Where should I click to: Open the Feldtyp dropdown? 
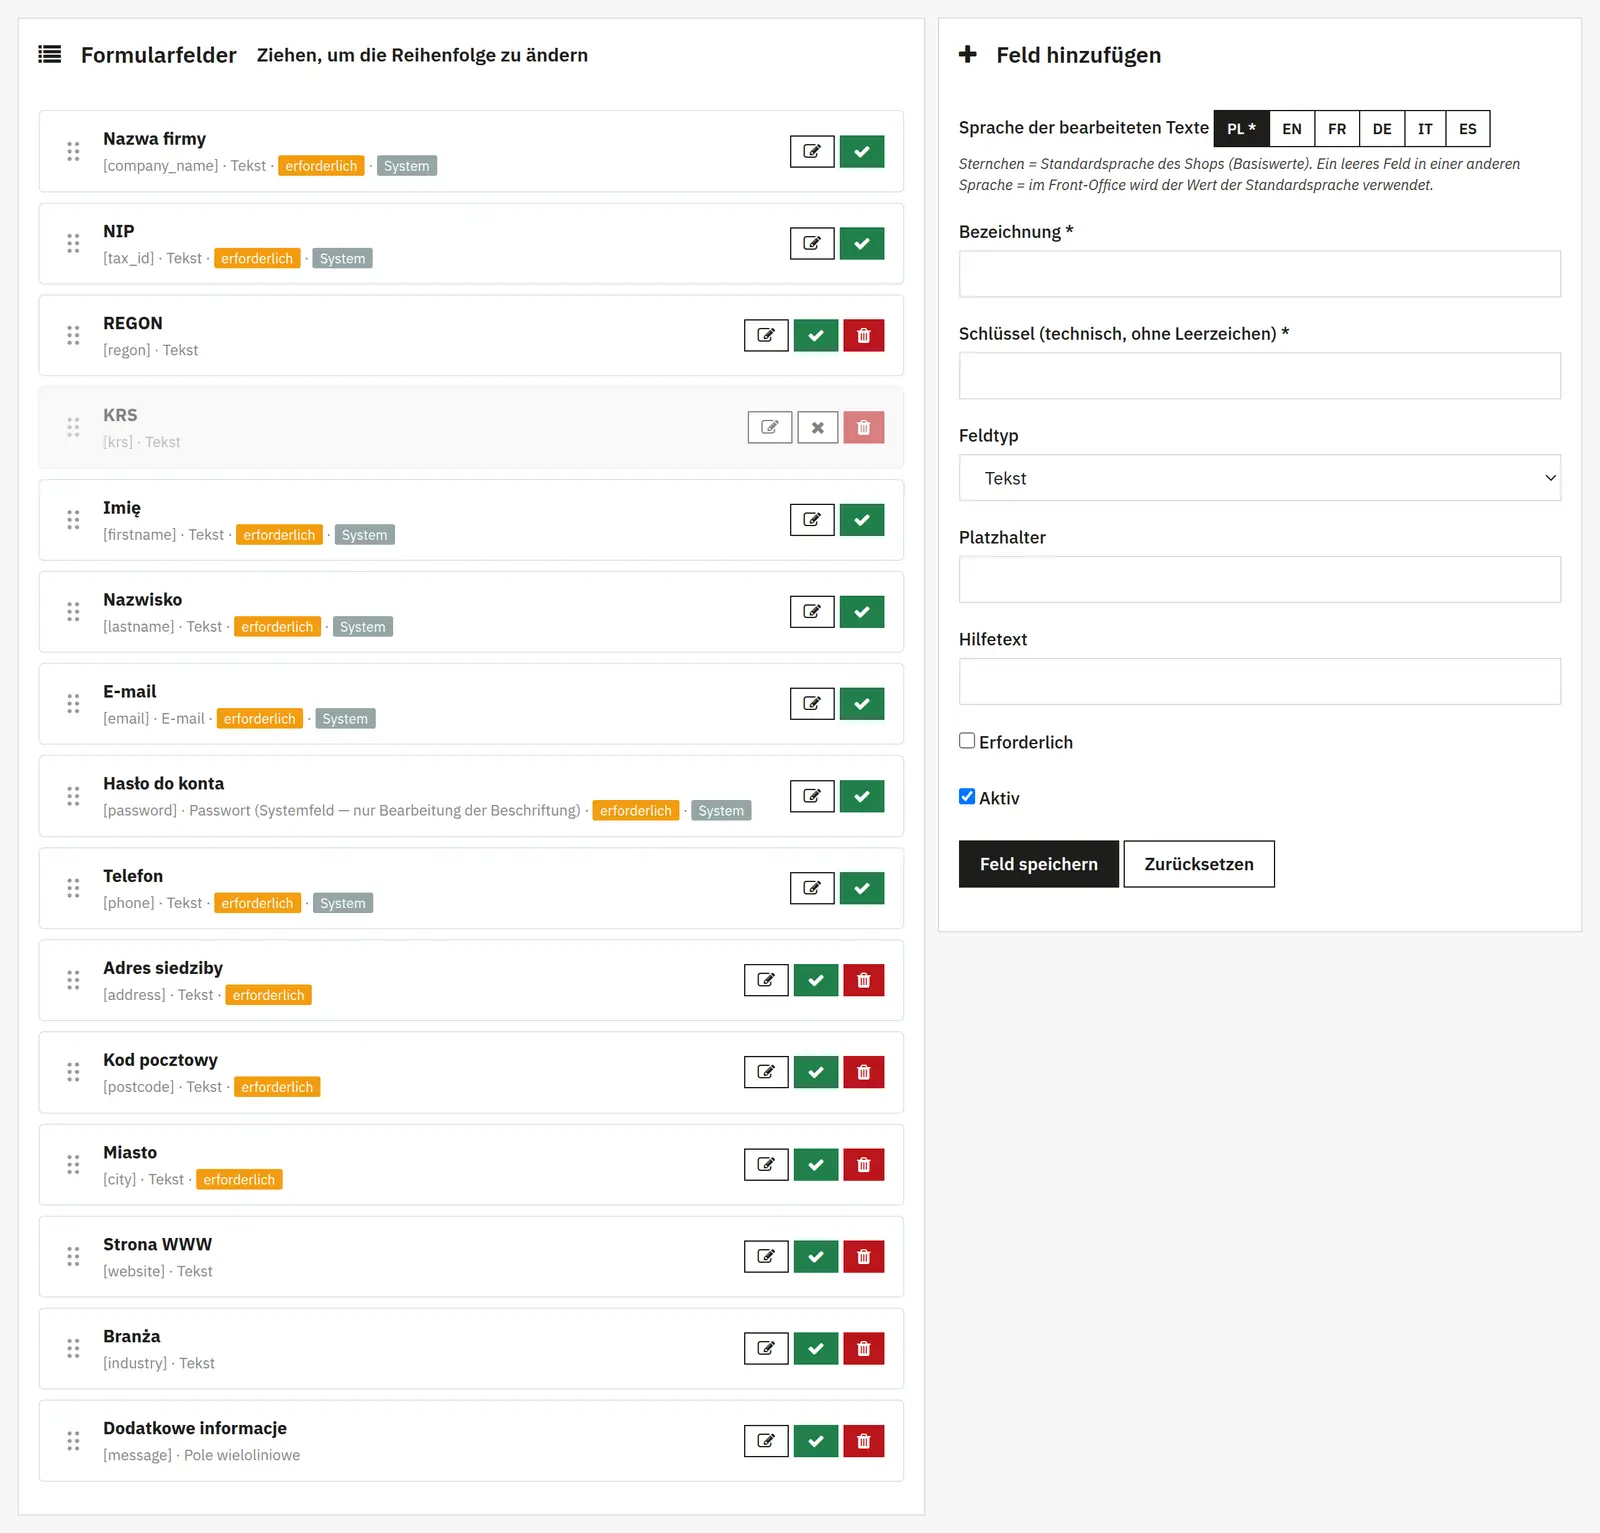pos(1260,478)
